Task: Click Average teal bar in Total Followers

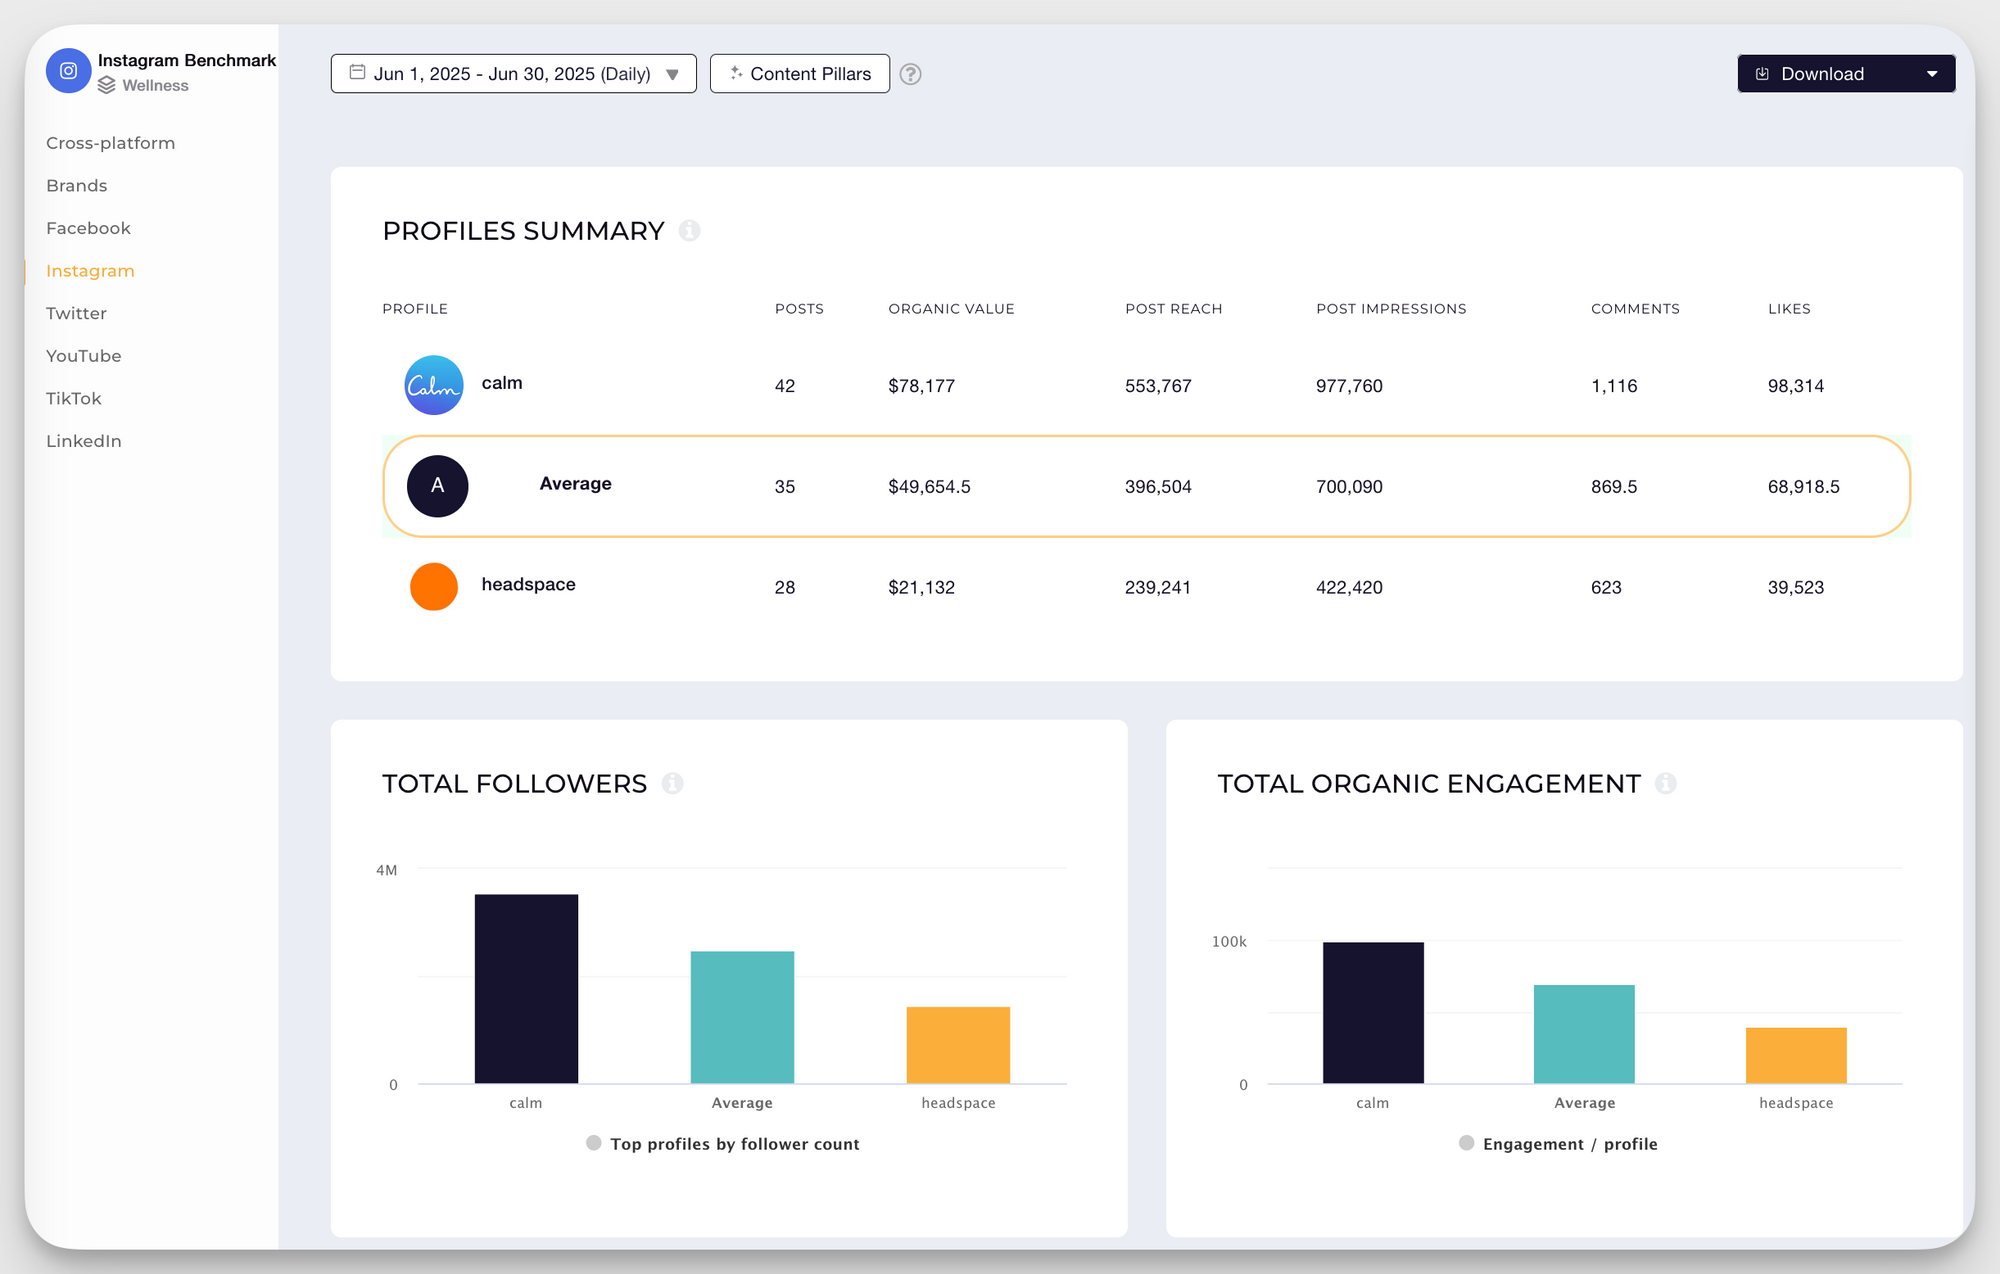Action: tap(742, 1017)
